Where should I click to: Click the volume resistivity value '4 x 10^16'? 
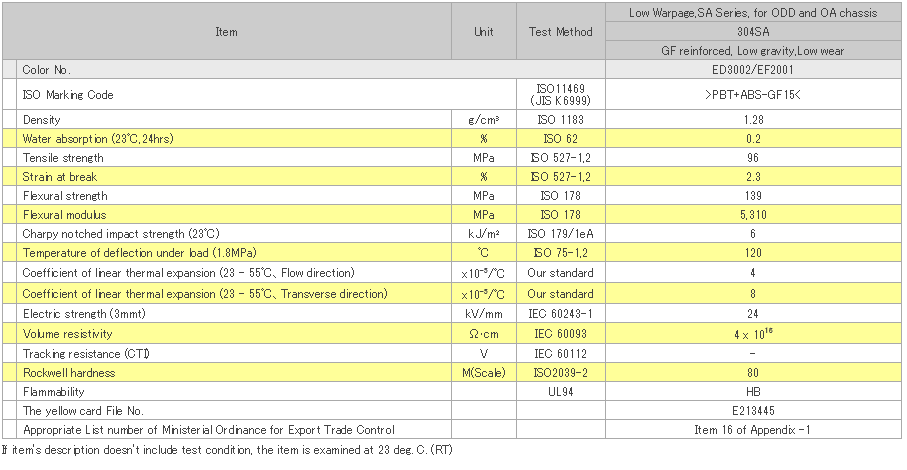click(753, 334)
